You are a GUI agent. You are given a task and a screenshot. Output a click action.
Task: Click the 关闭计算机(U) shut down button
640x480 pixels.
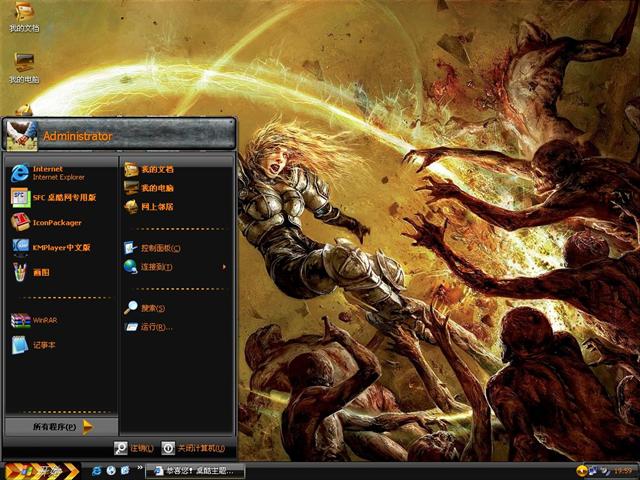[193, 448]
